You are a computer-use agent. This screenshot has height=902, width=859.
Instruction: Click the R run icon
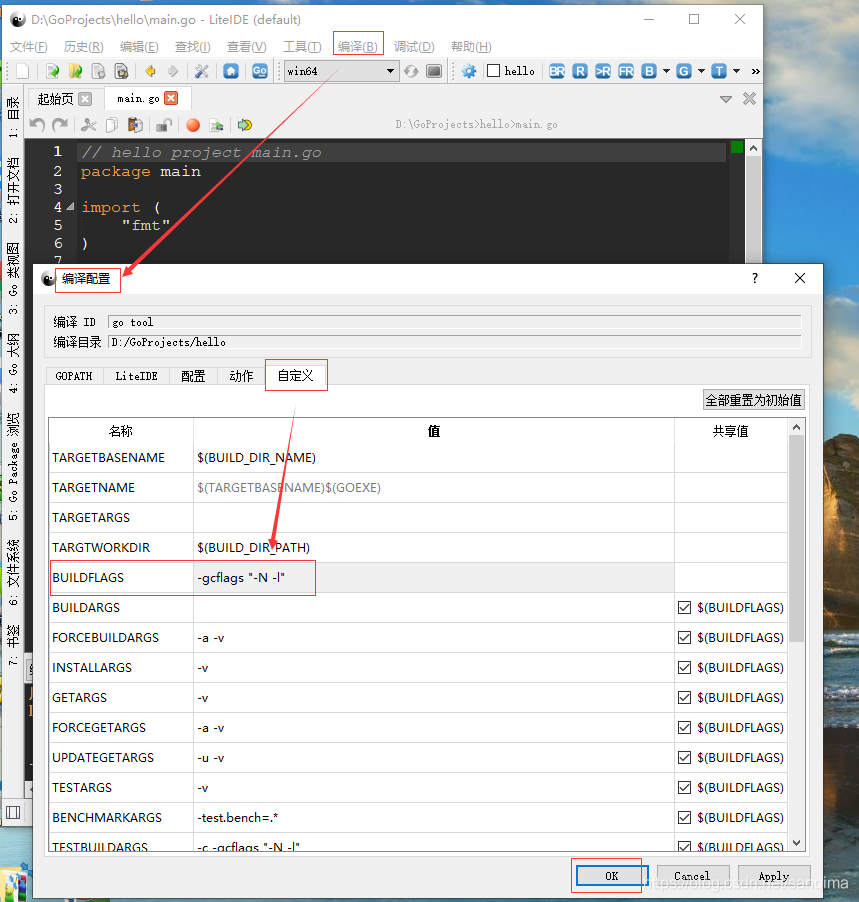(580, 71)
